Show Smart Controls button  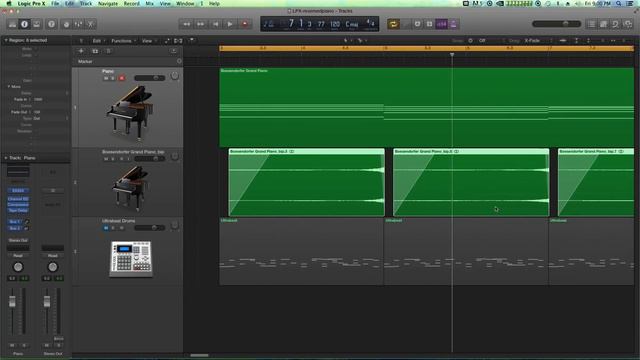[x=66, y=24]
